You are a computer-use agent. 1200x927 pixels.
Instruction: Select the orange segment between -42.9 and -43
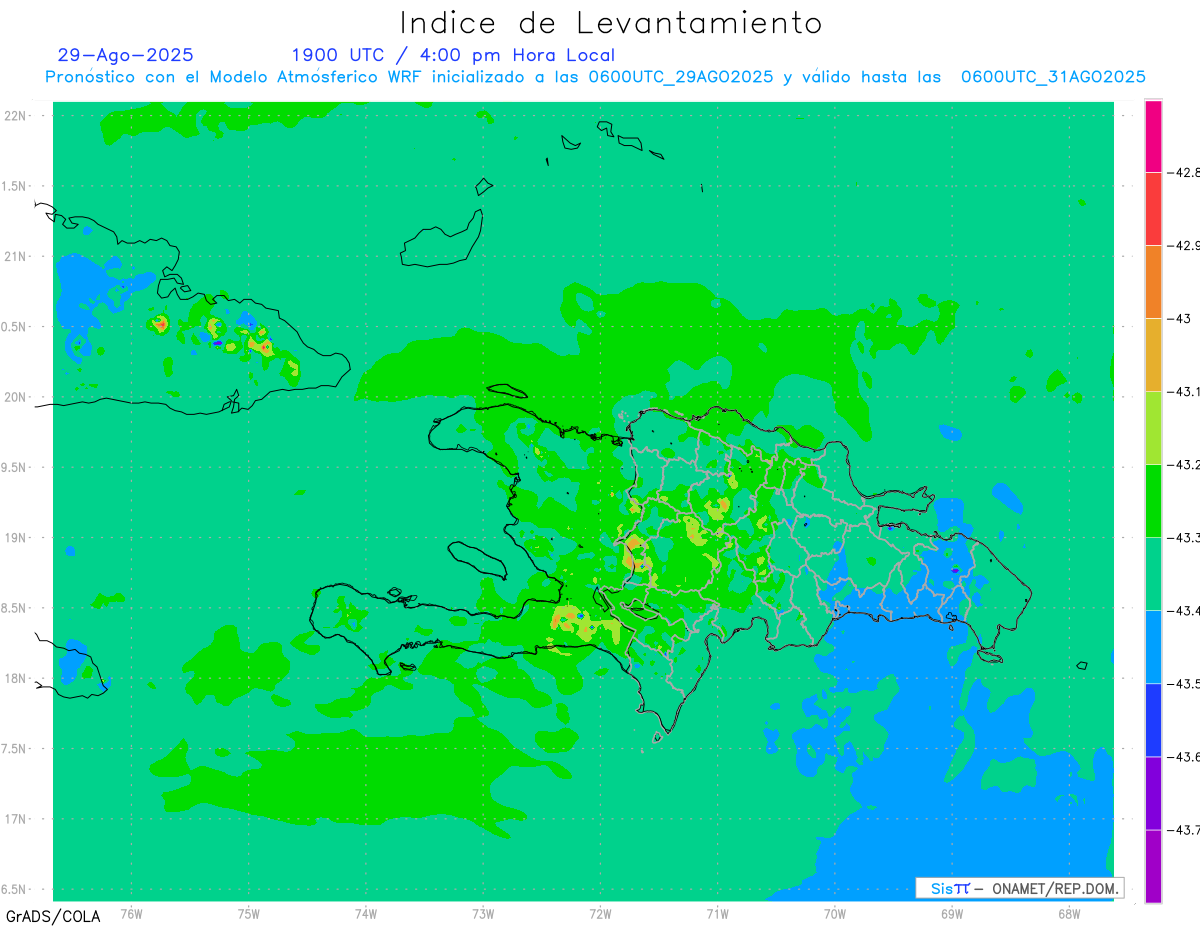[x=1153, y=282]
